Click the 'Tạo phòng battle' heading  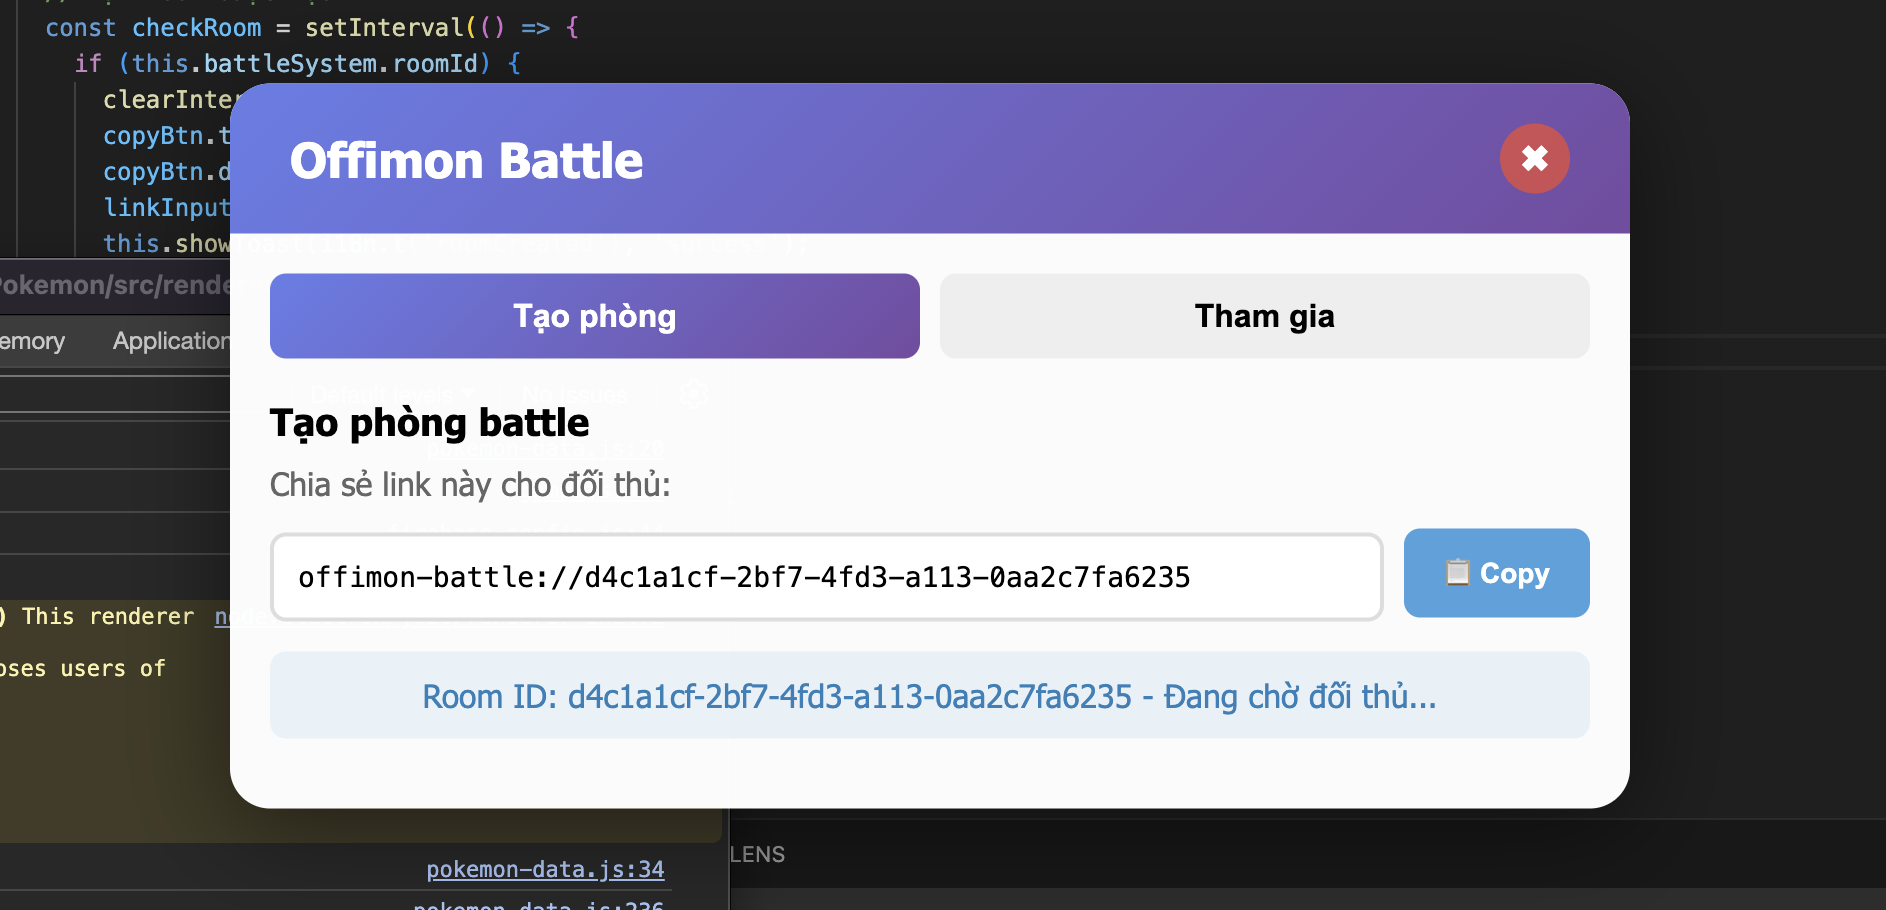pos(429,423)
